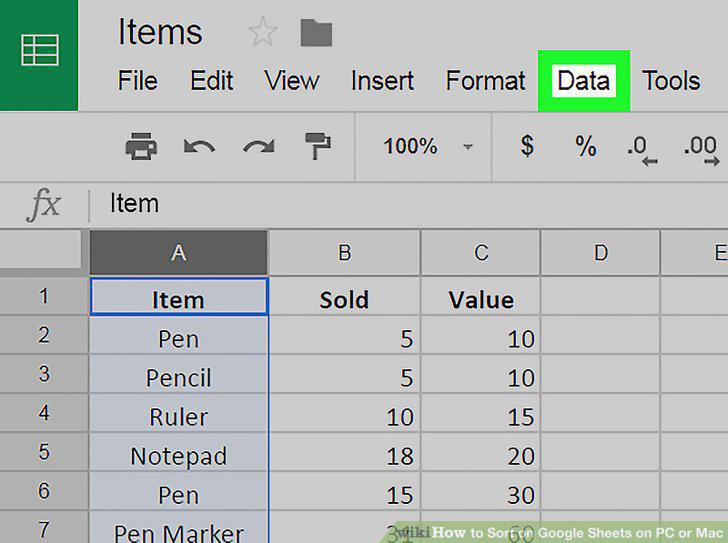Format as currency with dollar icon

point(527,146)
